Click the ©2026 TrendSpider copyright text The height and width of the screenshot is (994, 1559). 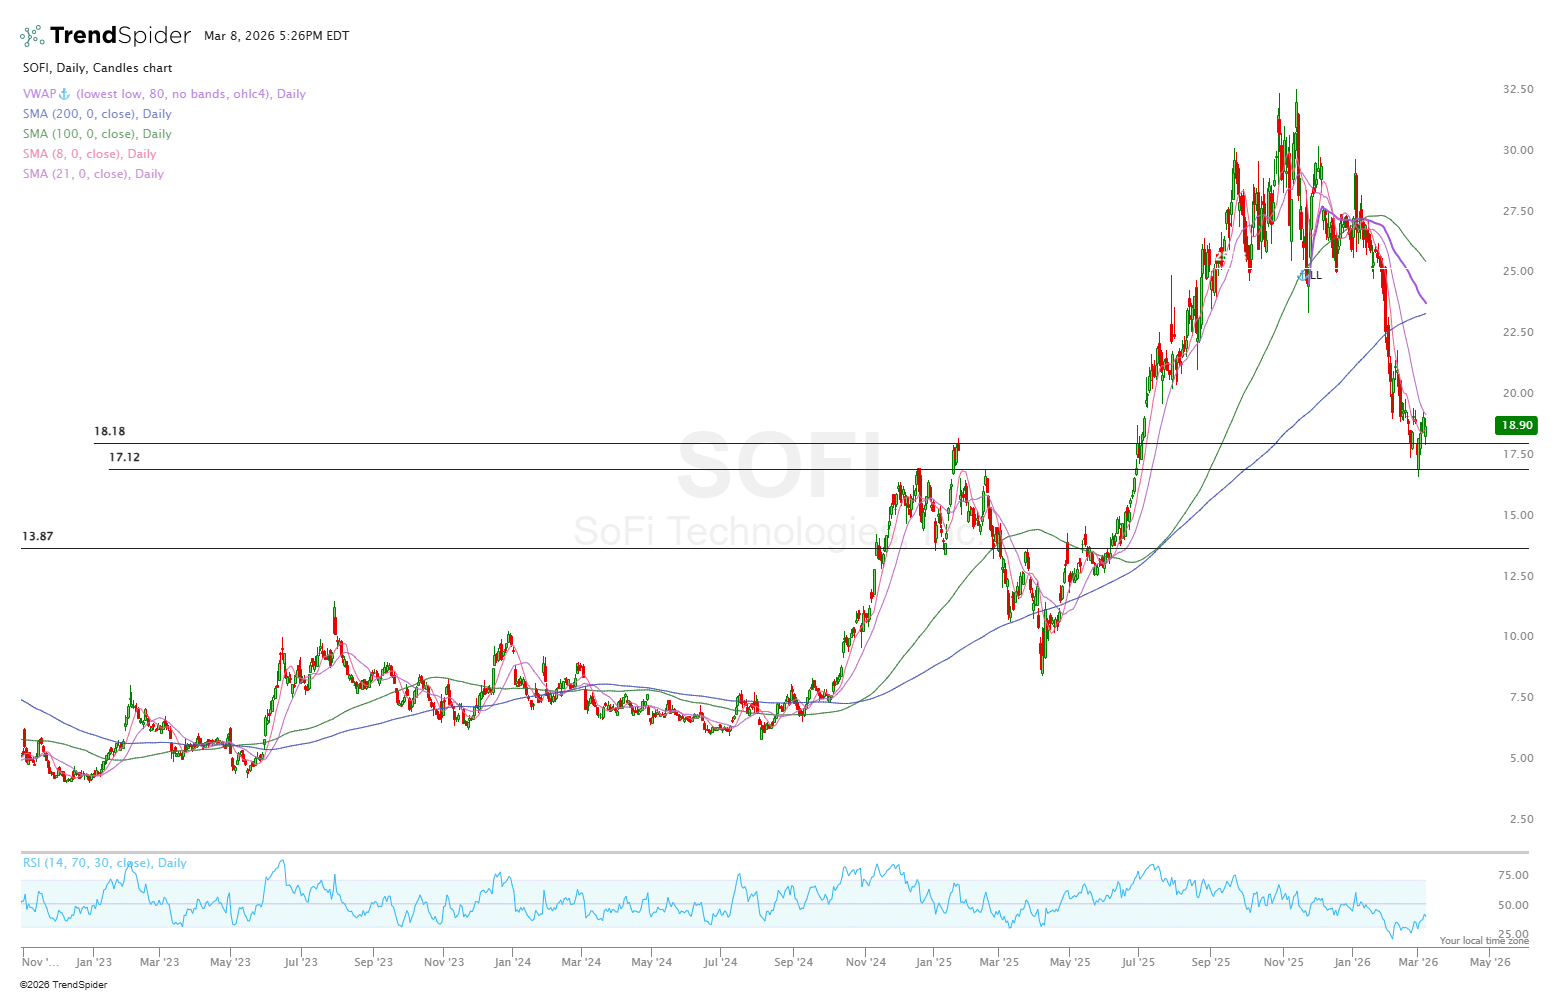63,985
